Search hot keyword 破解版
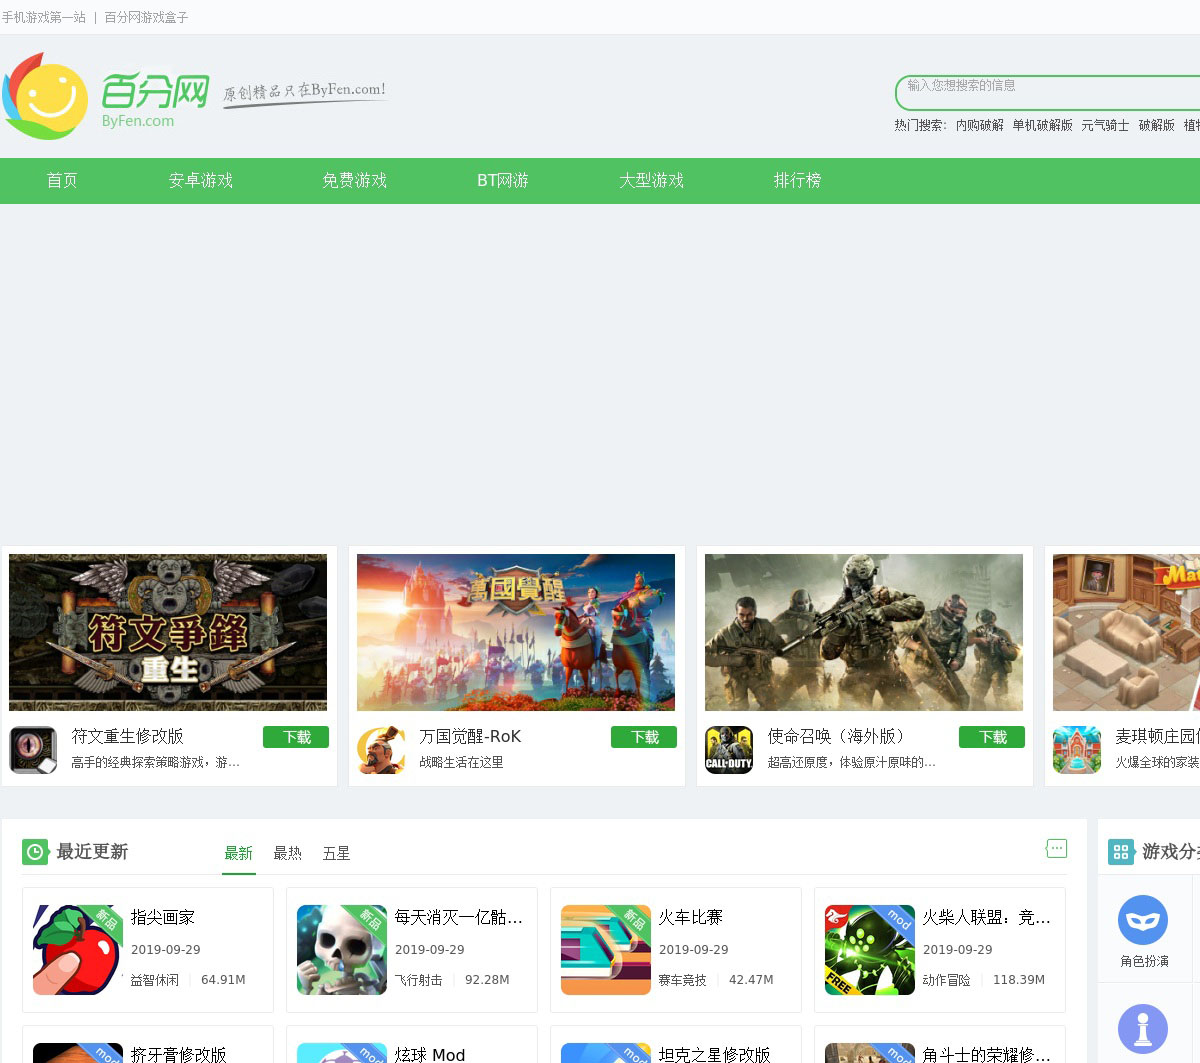 [1157, 125]
